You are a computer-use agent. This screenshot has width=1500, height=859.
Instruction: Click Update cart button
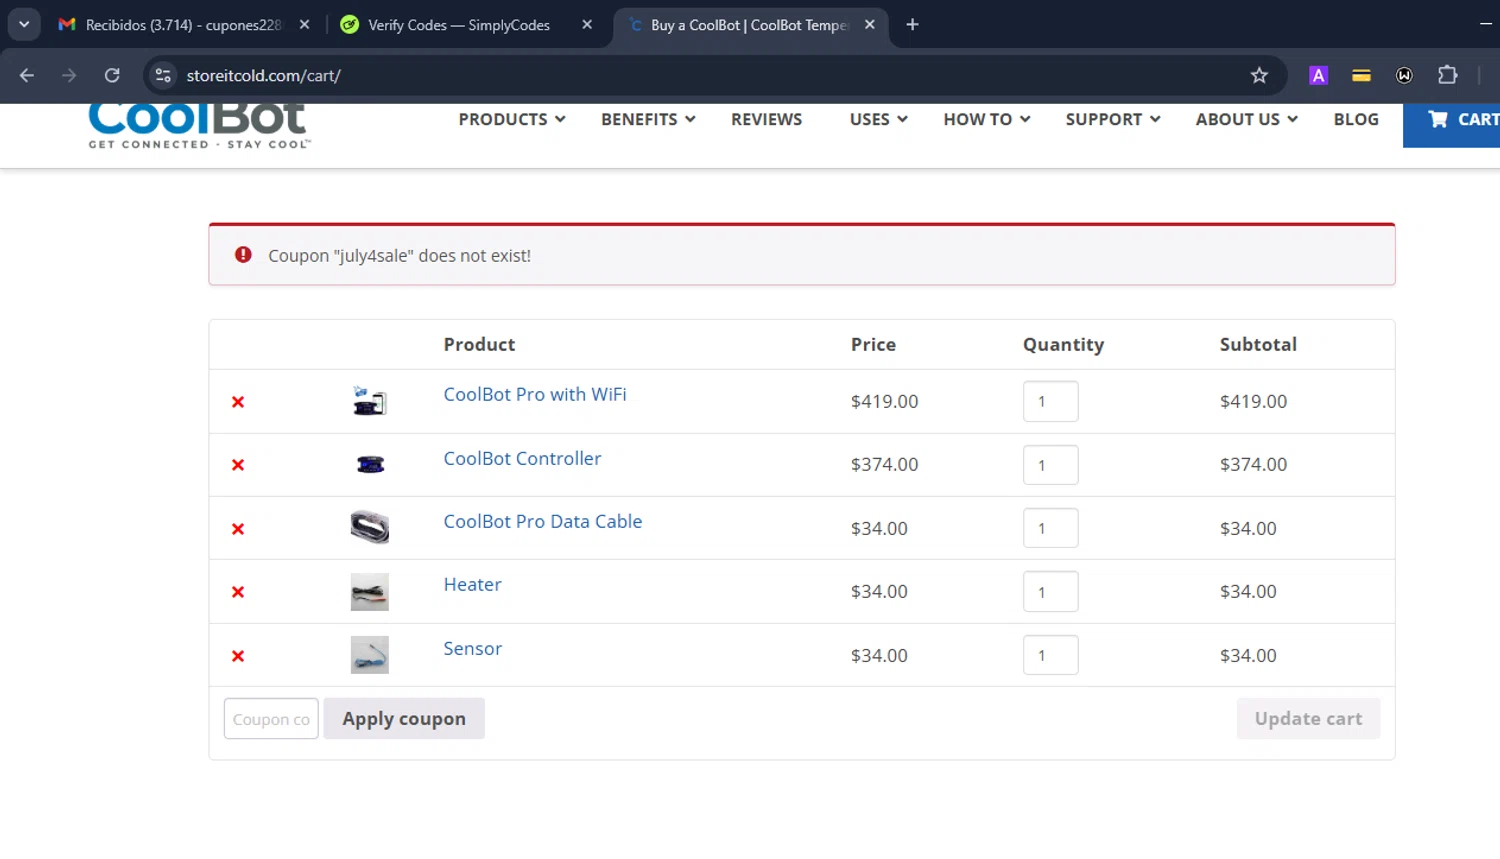tap(1308, 719)
